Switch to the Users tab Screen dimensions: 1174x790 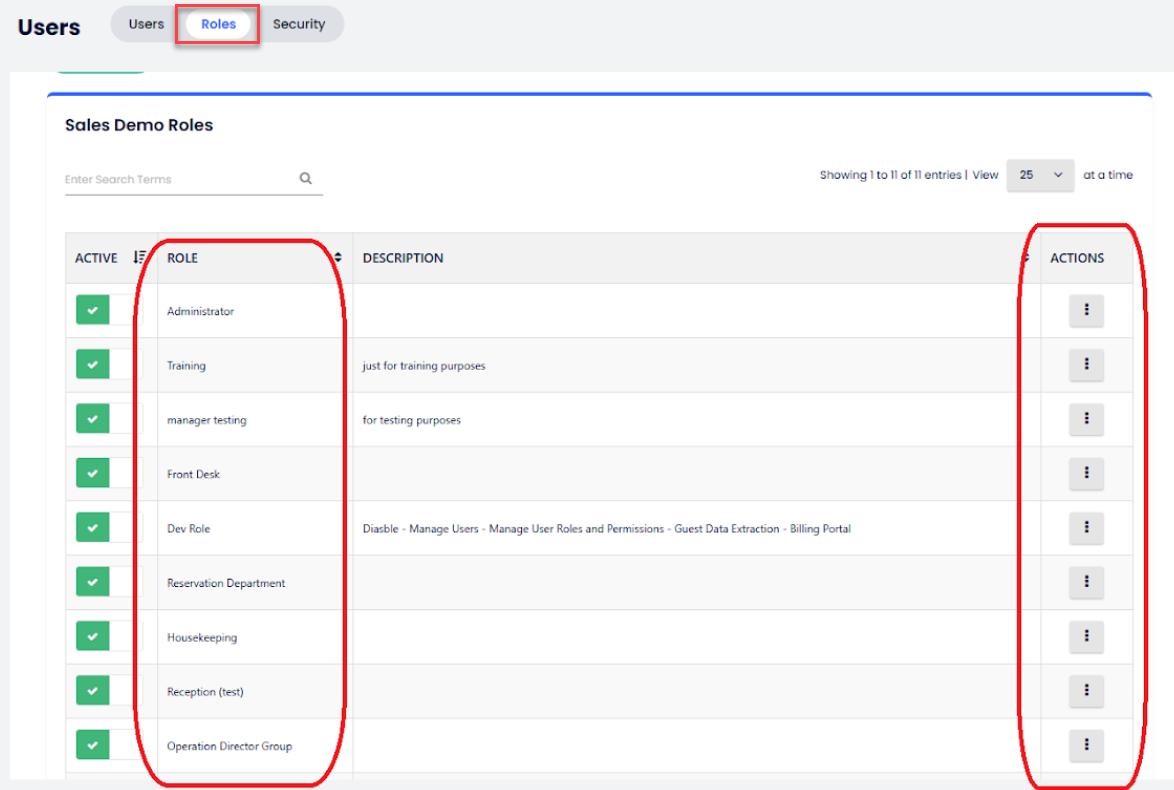(146, 24)
